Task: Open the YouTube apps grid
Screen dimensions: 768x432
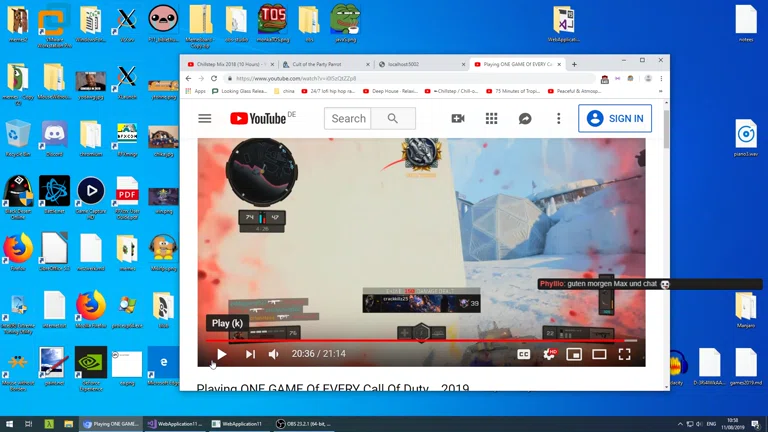Action: [x=491, y=118]
